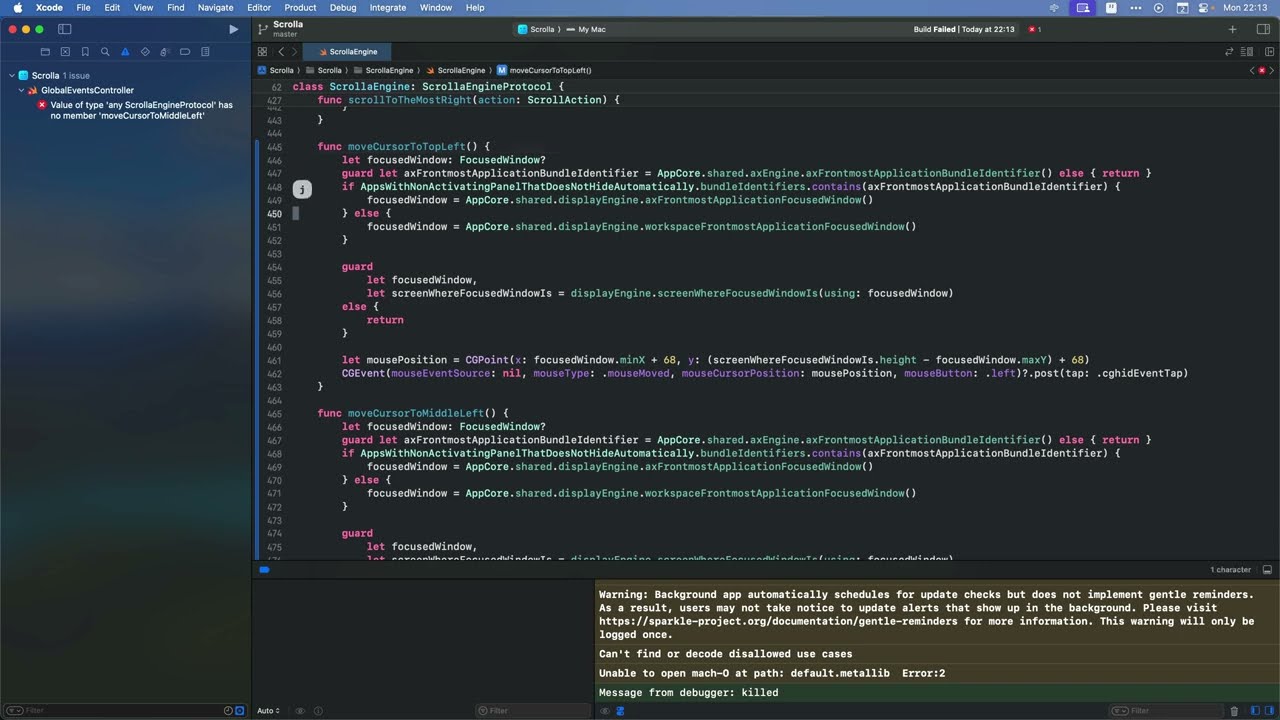The height and width of the screenshot is (720, 1280).
Task: Hide the debug area with the bottom-bar button
Action: tap(1267, 570)
